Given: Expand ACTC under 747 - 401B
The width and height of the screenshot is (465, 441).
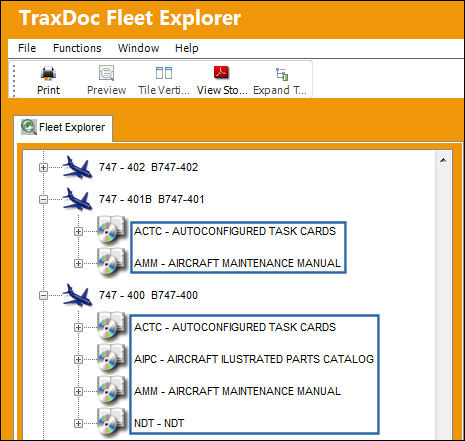Looking at the screenshot, I should [x=78, y=231].
